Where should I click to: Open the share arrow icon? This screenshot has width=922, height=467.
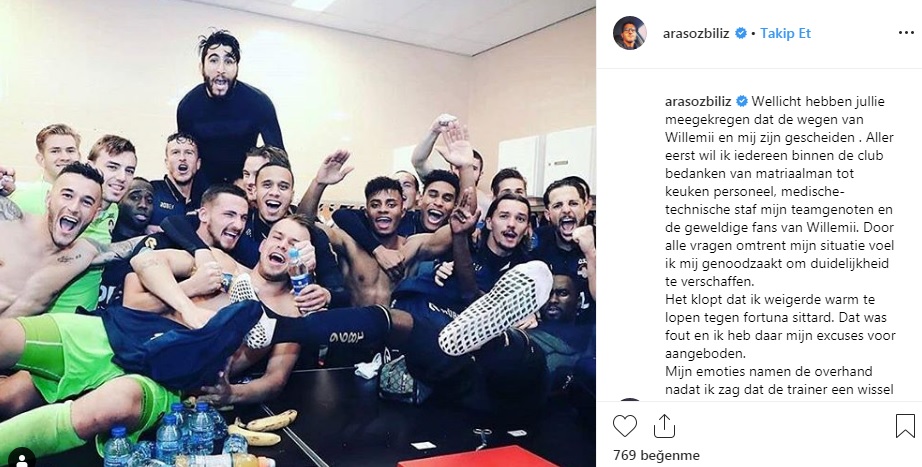pos(663,425)
